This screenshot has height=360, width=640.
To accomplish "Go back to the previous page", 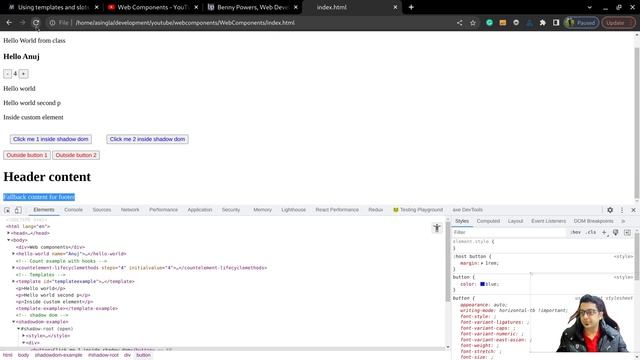I will (x=9, y=23).
